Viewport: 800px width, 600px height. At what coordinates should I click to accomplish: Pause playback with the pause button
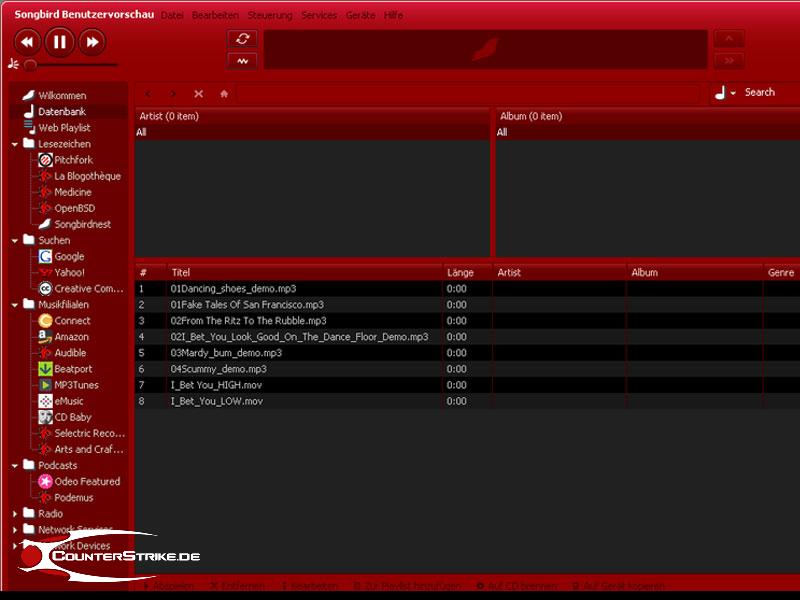(59, 42)
